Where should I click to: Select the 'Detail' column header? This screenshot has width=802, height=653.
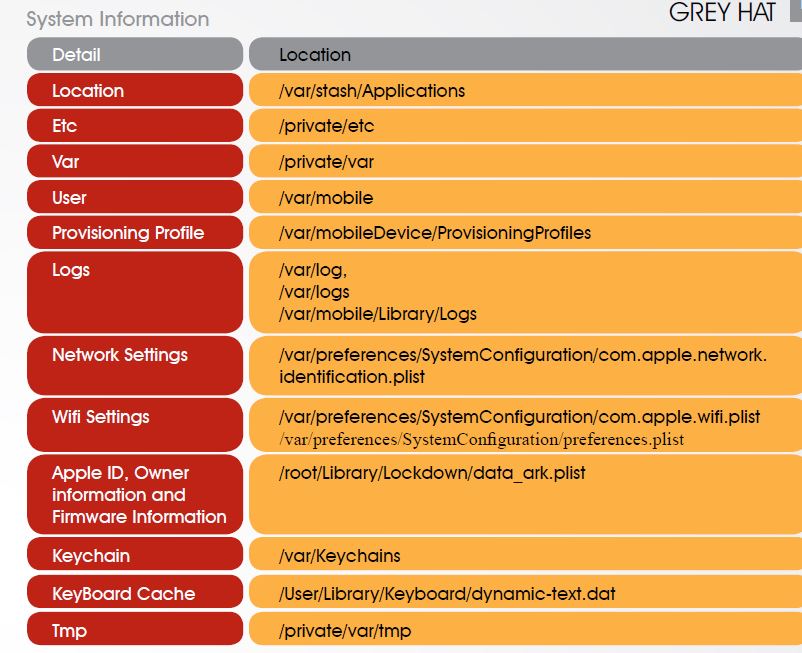coord(135,54)
